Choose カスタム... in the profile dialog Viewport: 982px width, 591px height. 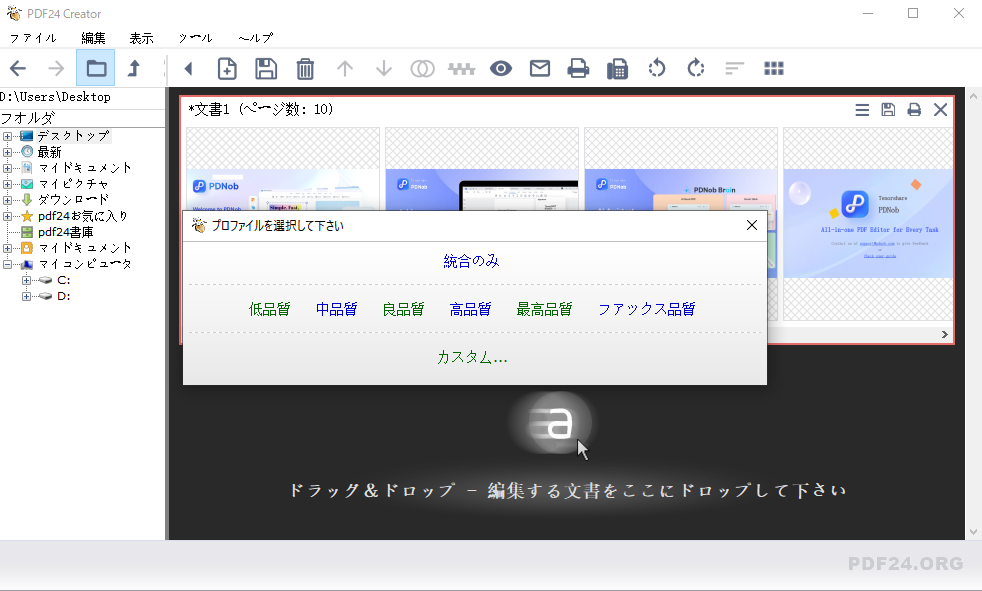473,355
